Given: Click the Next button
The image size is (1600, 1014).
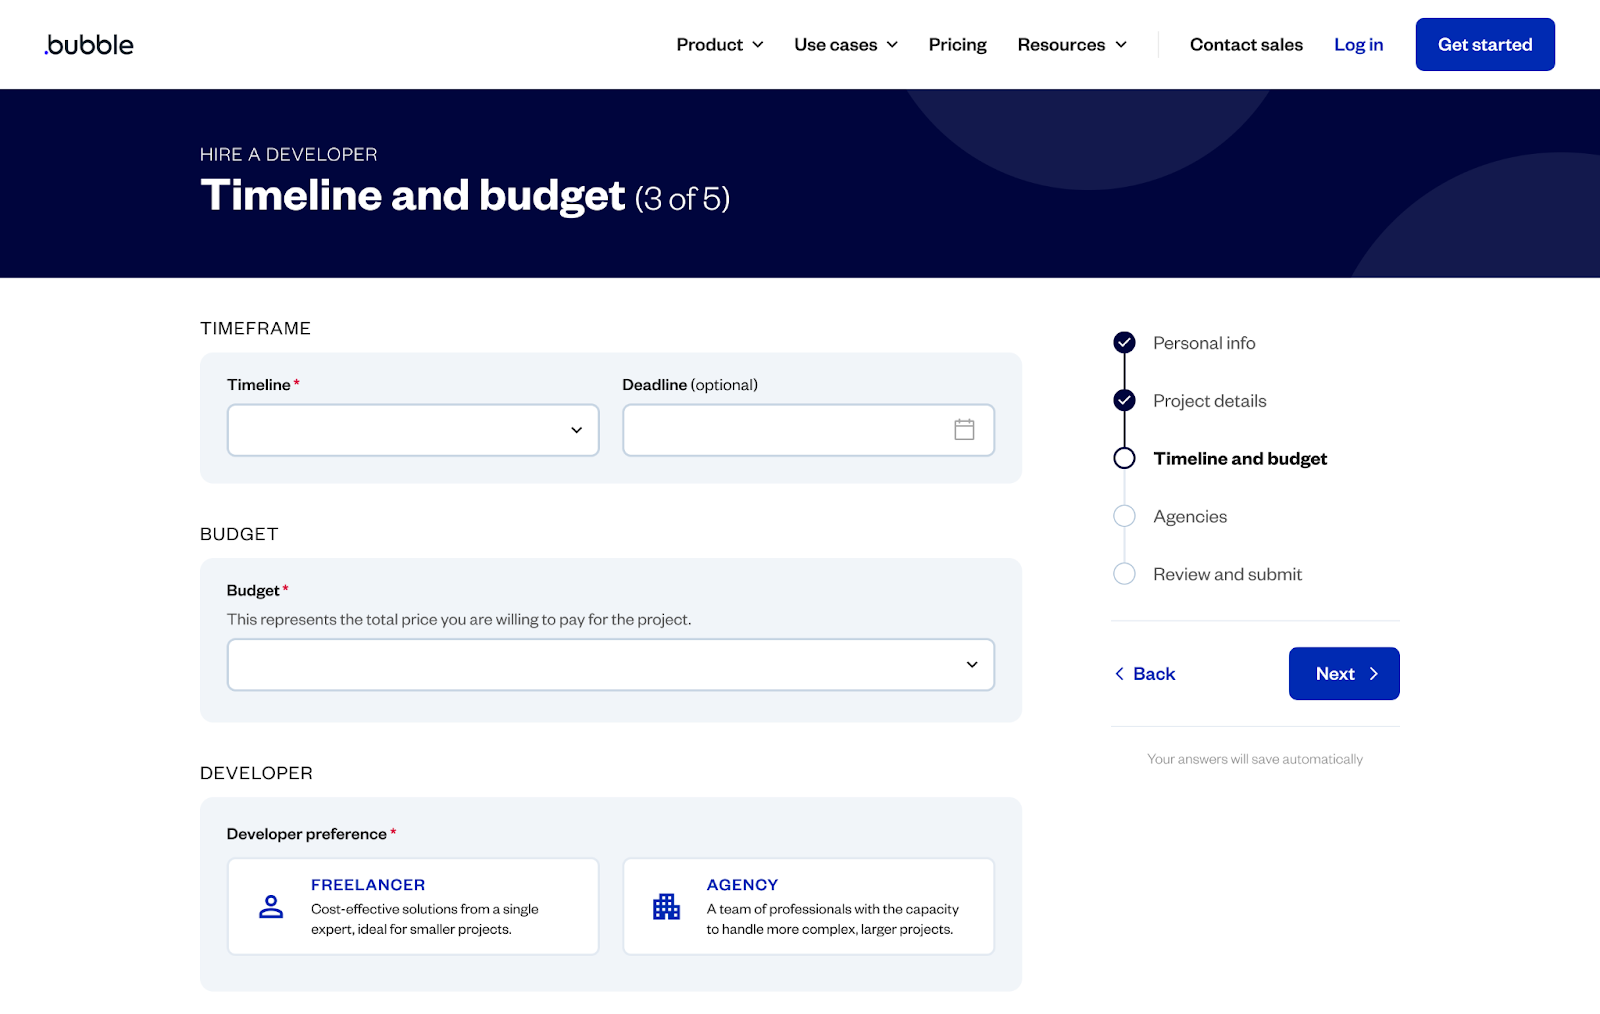Looking at the screenshot, I should (1343, 674).
